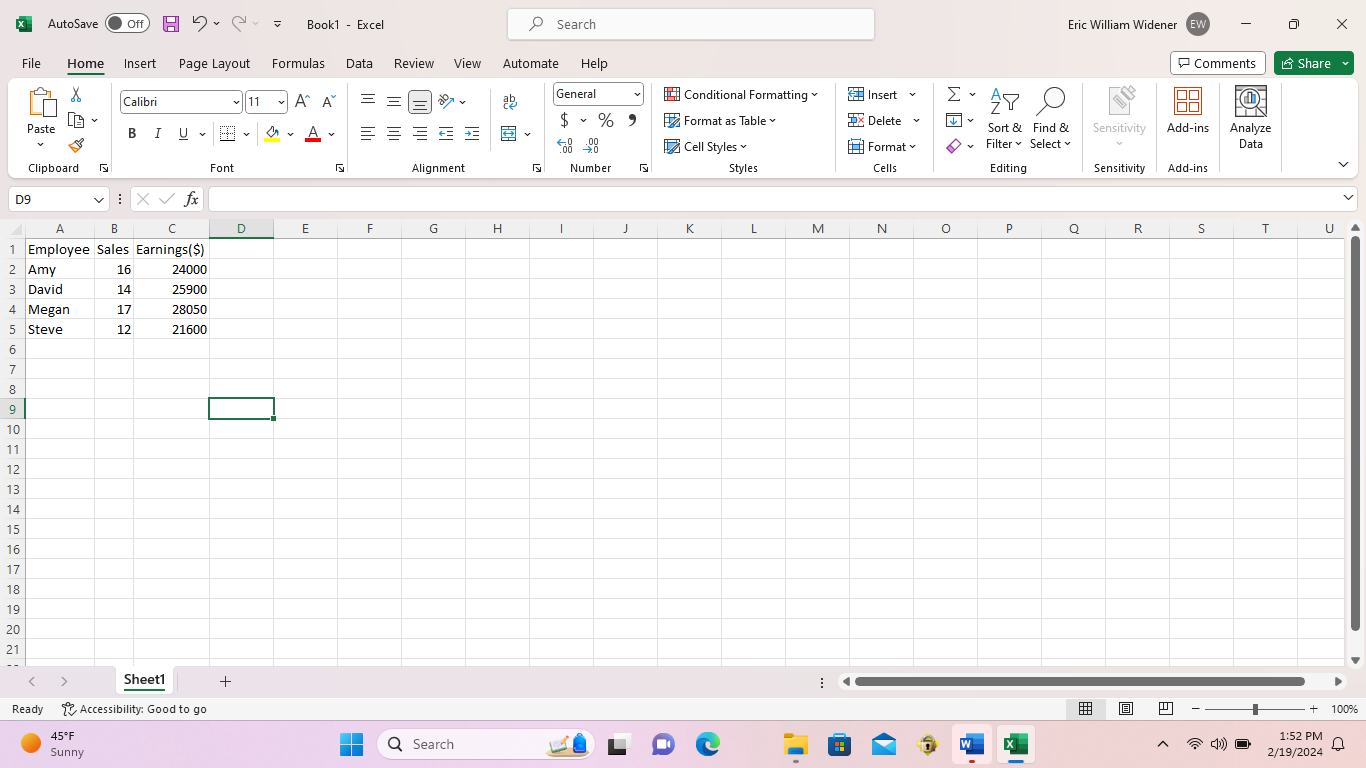Image resolution: width=1366 pixels, height=768 pixels.
Task: Click the Center horizontal alignment icon
Action: [x=394, y=133]
